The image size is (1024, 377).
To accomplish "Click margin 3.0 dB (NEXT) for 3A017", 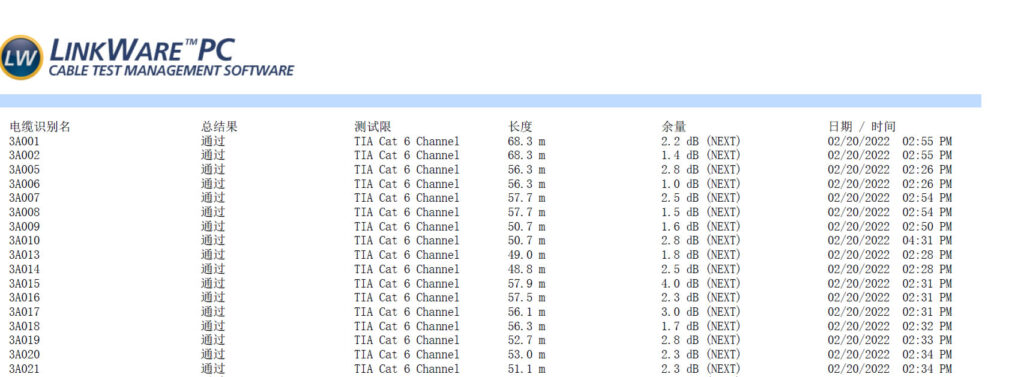I will pyautogui.click(x=701, y=312).
